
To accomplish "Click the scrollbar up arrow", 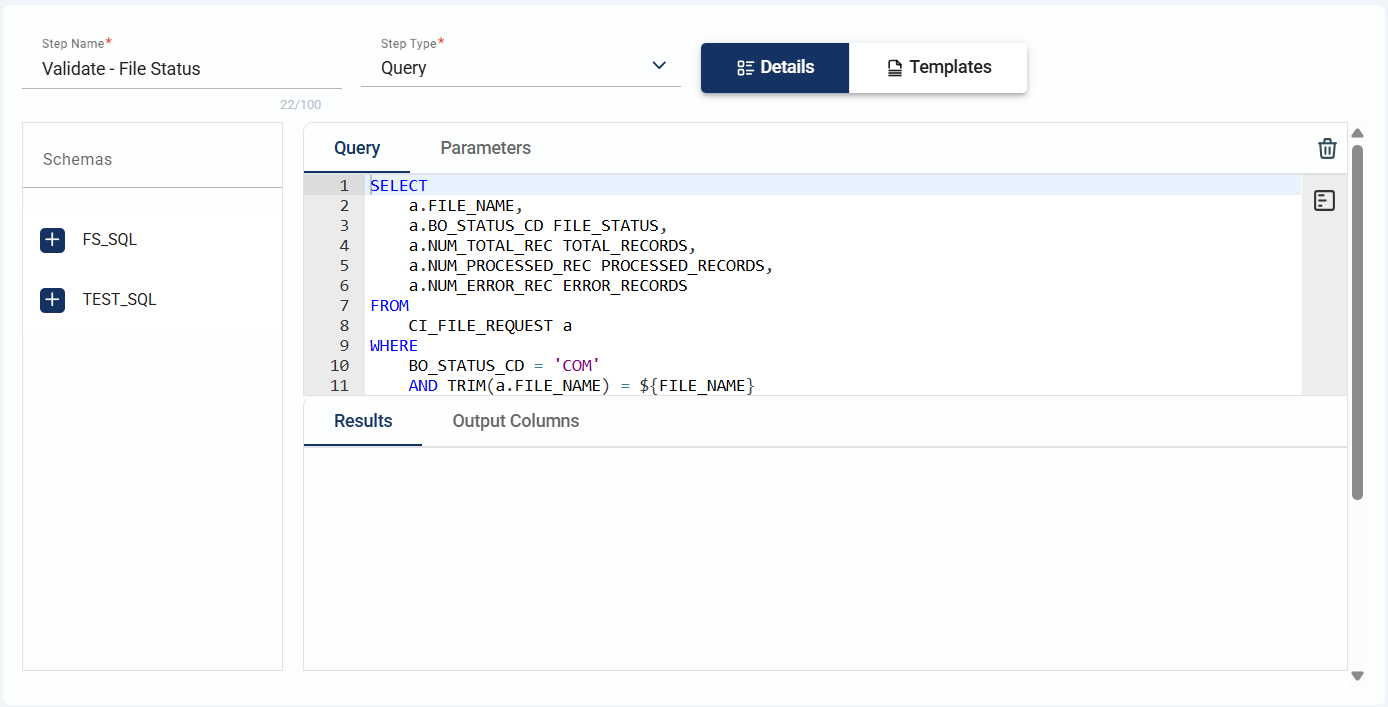I will [1357, 133].
